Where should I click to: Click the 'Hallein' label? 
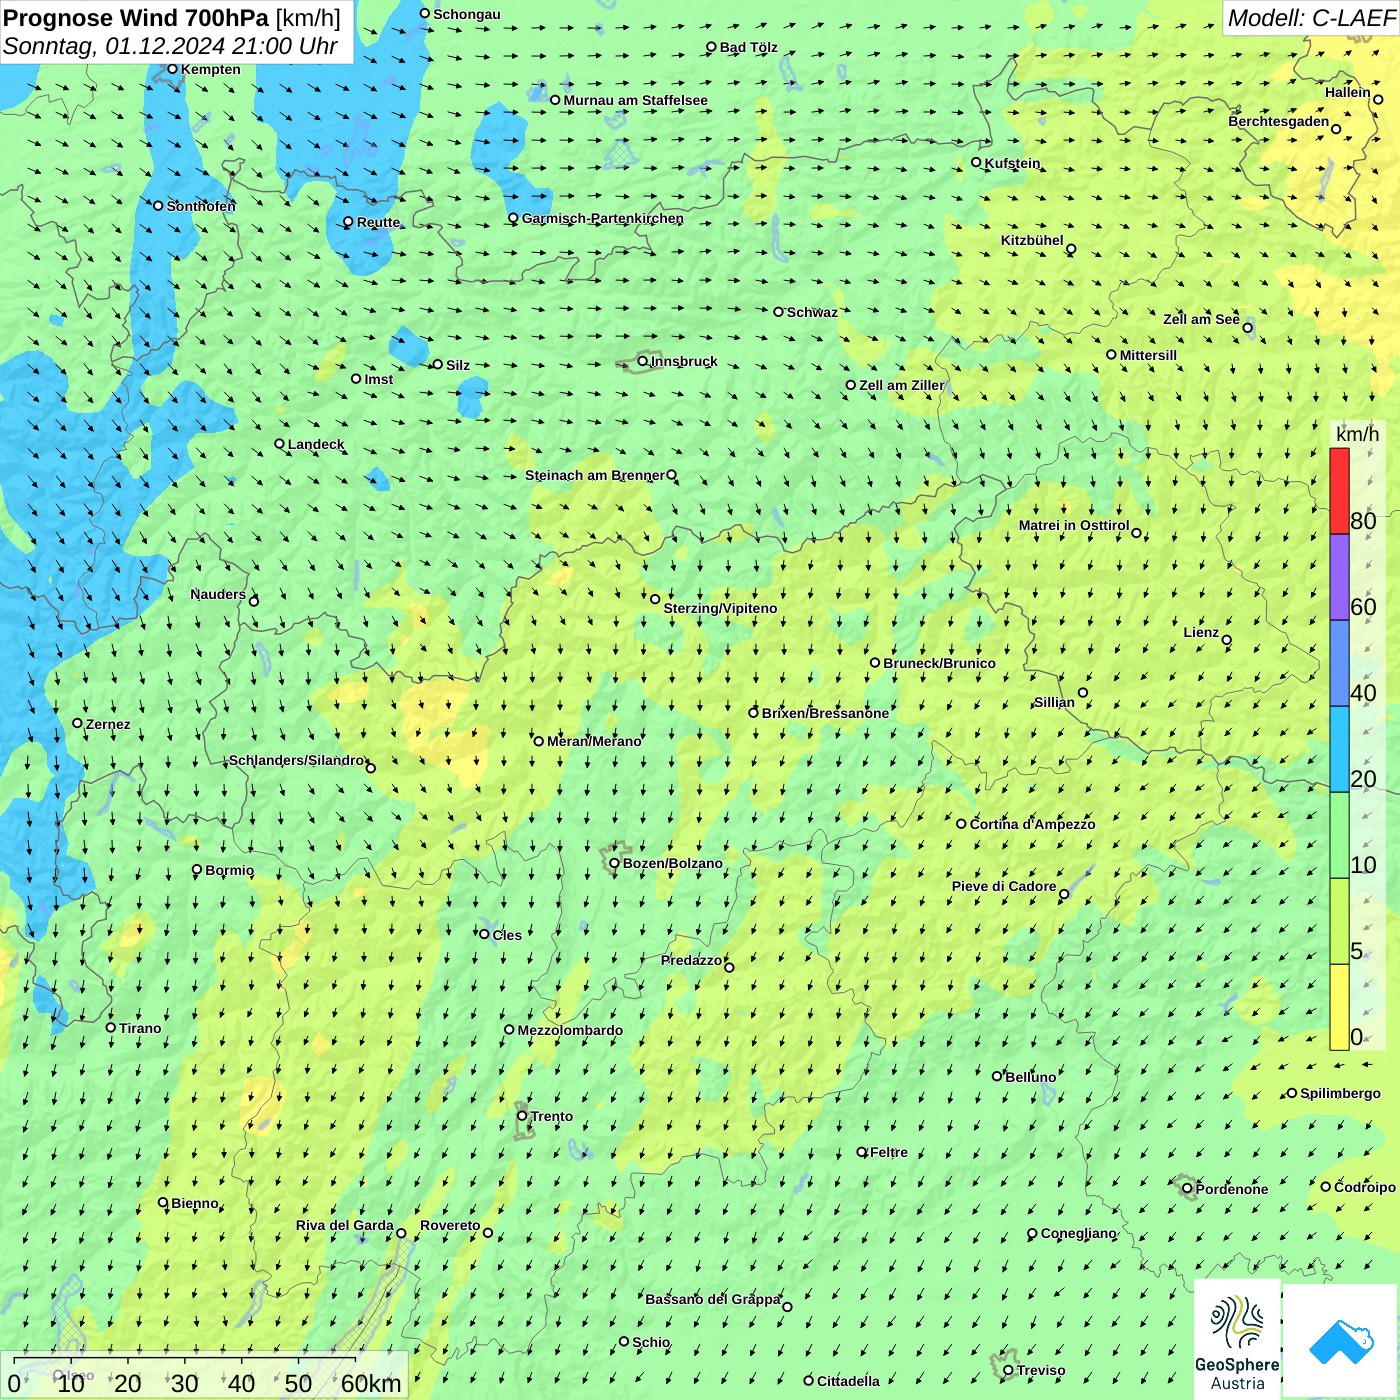click(1348, 92)
